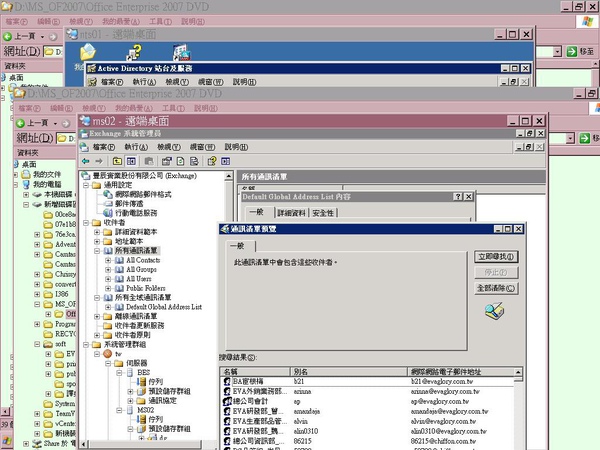Click the envelope desktop icon in nts01
Screen dimensions: 600x450
[x=88, y=52]
